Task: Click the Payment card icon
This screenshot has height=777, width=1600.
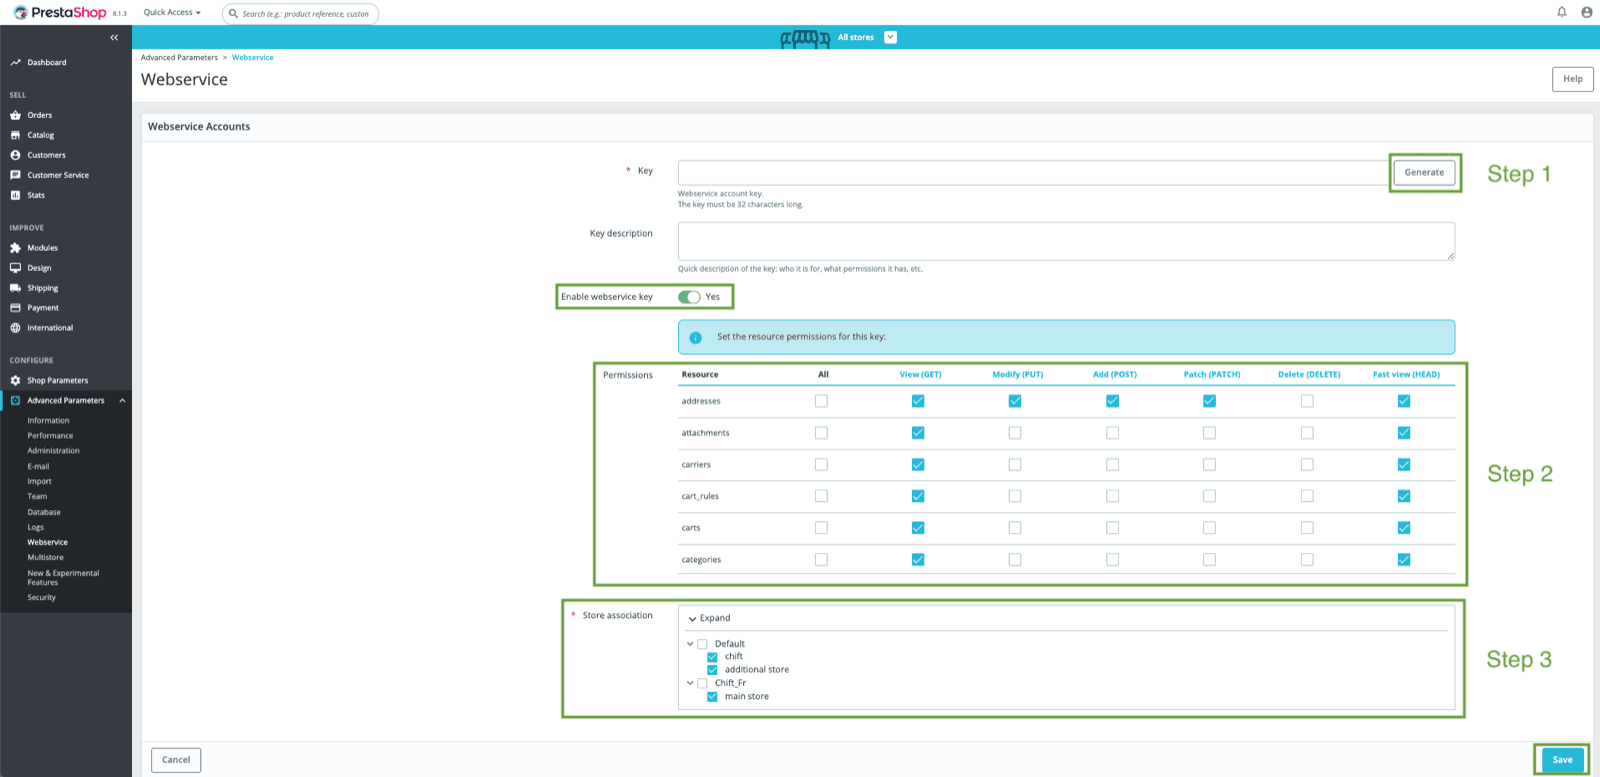Action: click(15, 308)
